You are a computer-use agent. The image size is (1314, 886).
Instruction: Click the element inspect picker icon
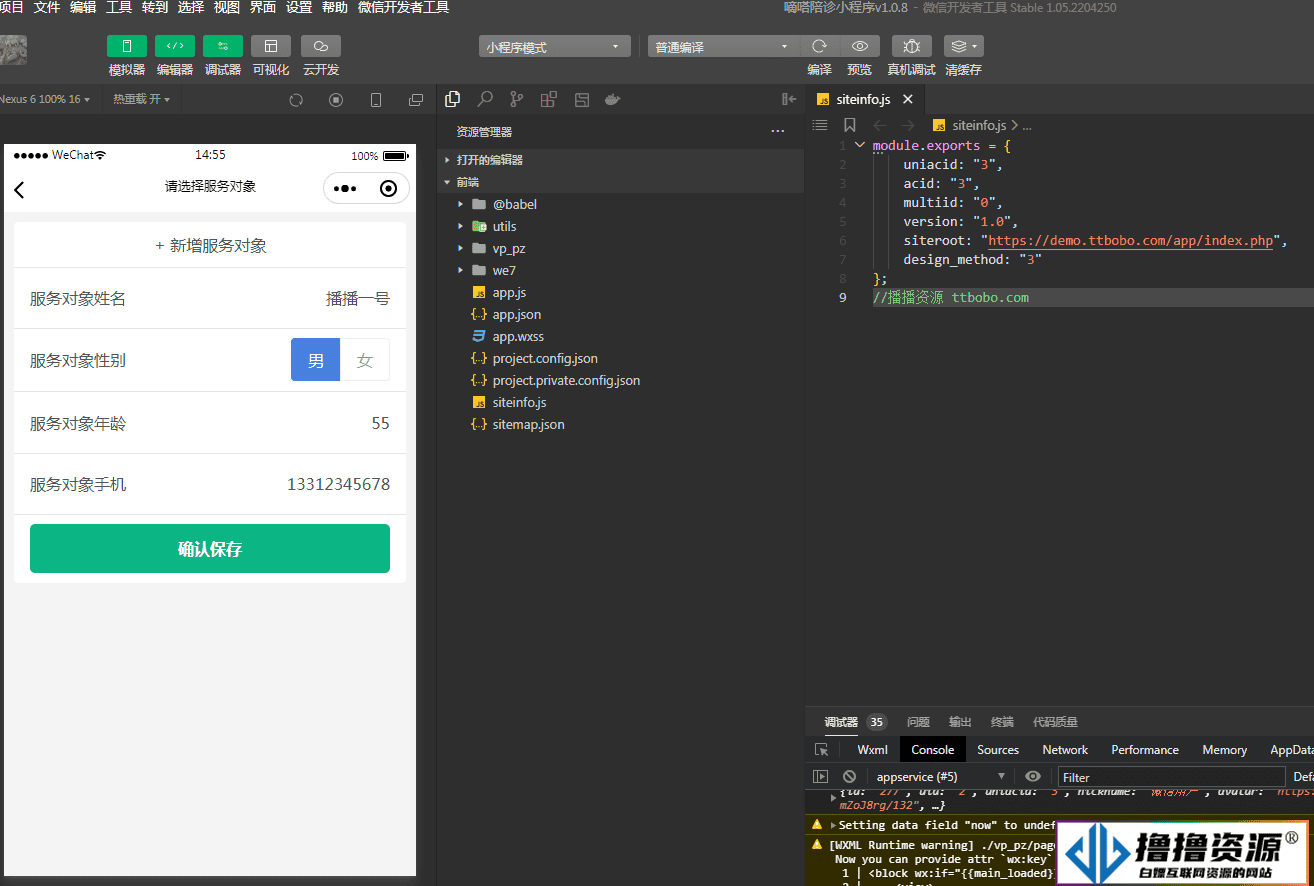pyautogui.click(x=821, y=749)
